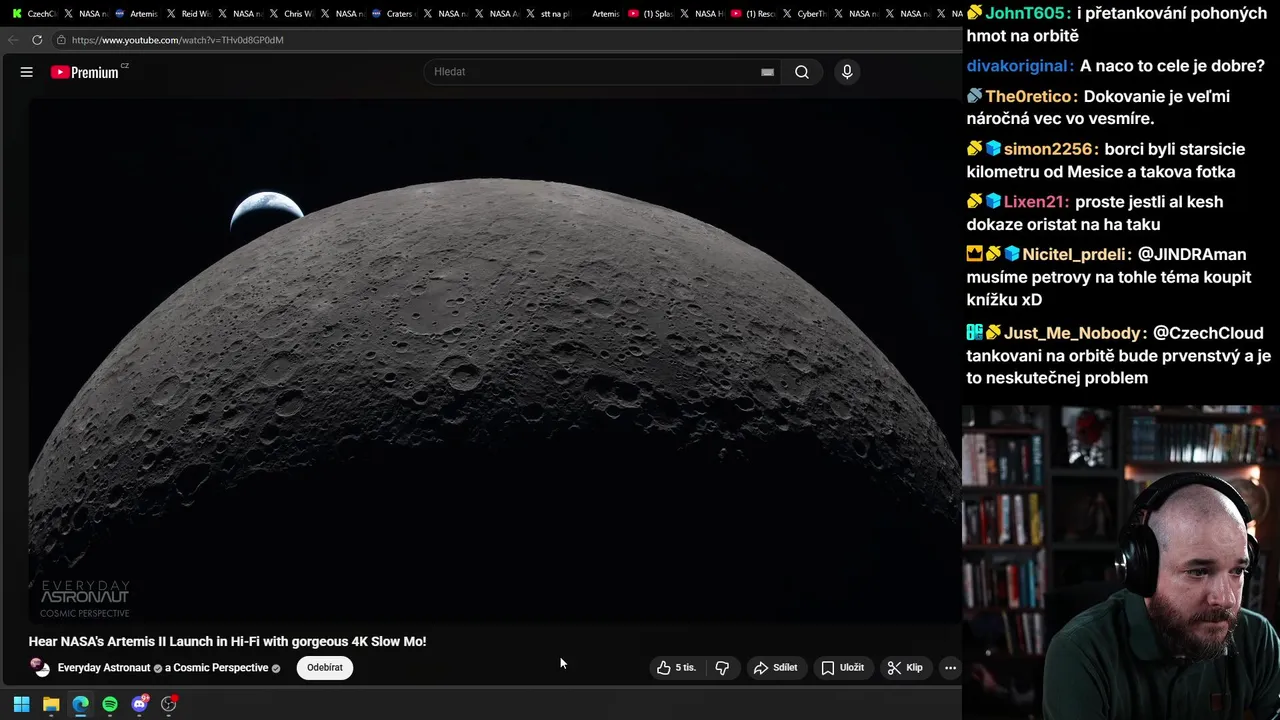The height and width of the screenshot is (720, 1280).
Task: Click chat username Lixen21
Action: [x=1033, y=202]
